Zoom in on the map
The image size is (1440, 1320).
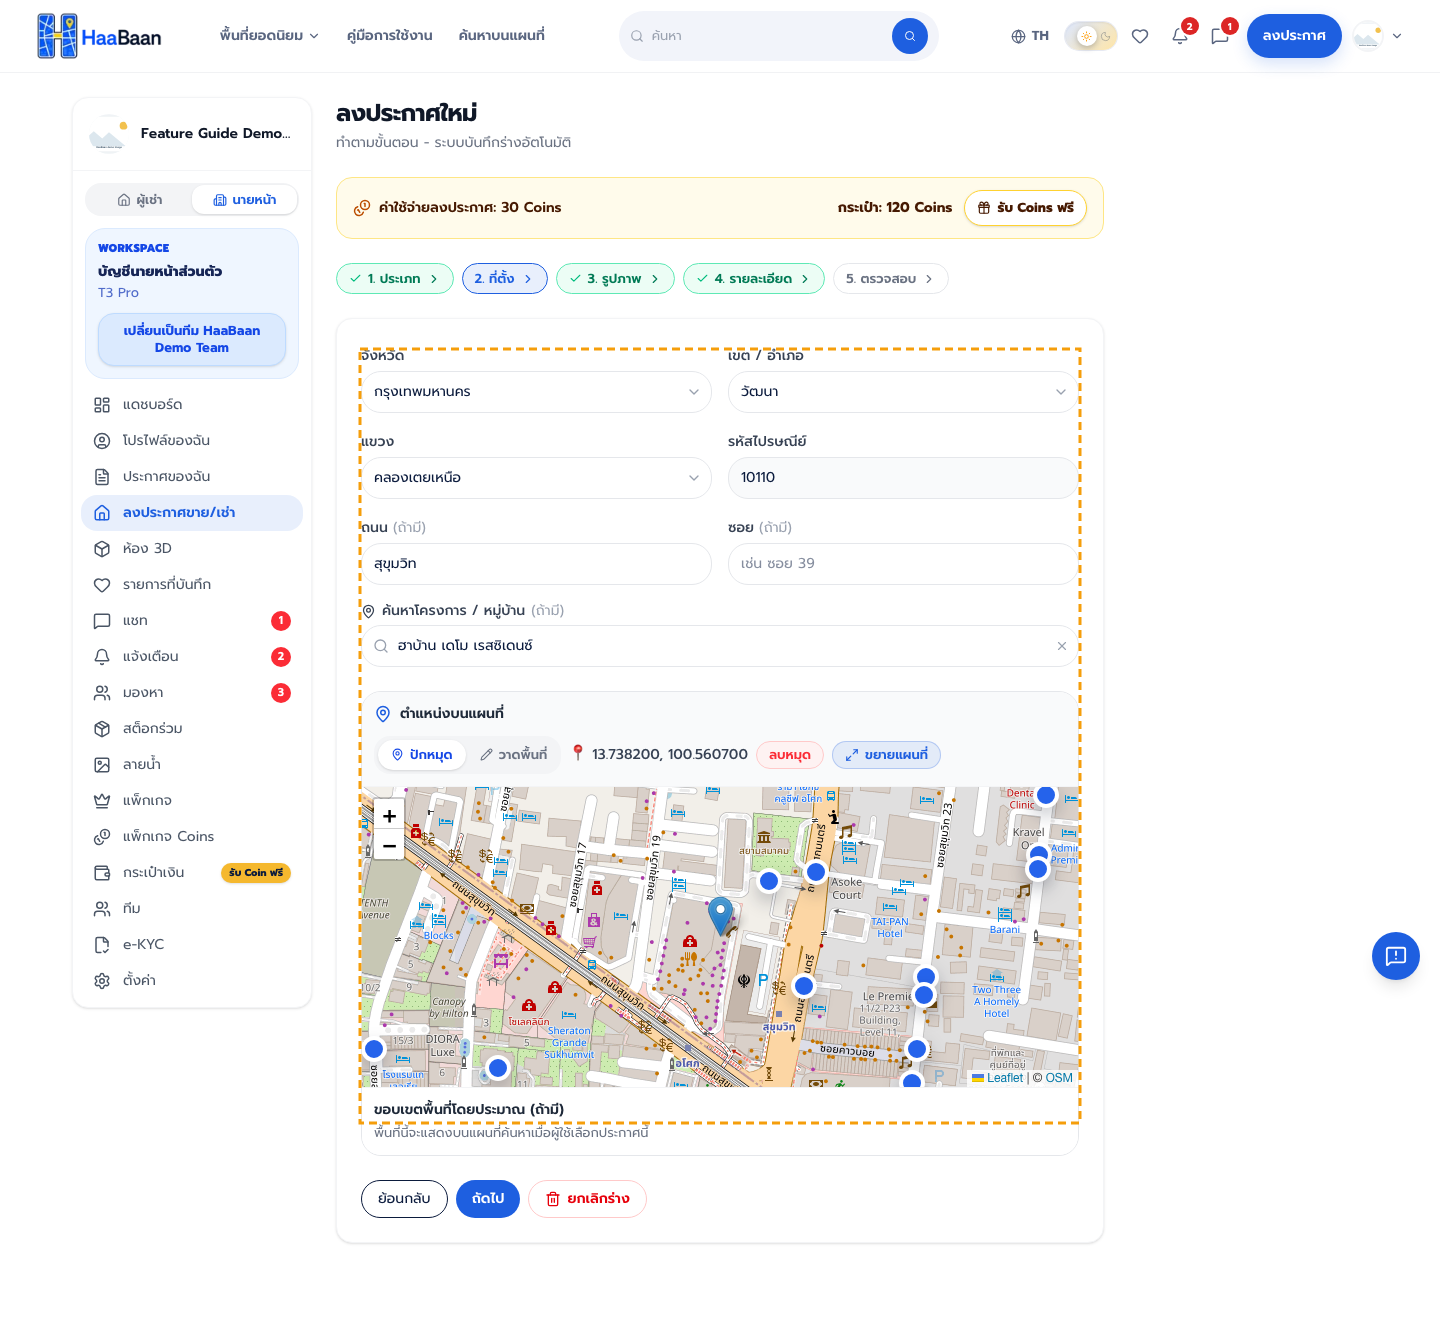(x=389, y=816)
